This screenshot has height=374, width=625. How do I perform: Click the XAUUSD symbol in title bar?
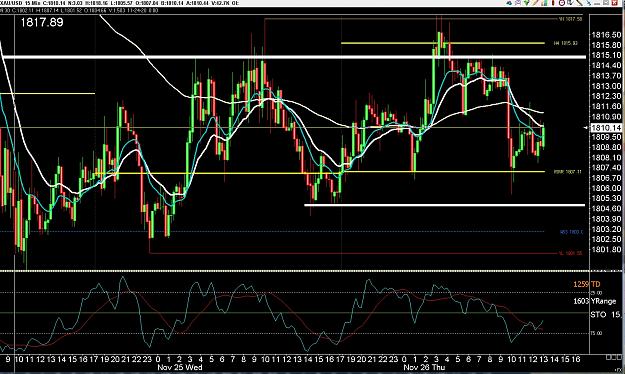[x=11, y=3]
